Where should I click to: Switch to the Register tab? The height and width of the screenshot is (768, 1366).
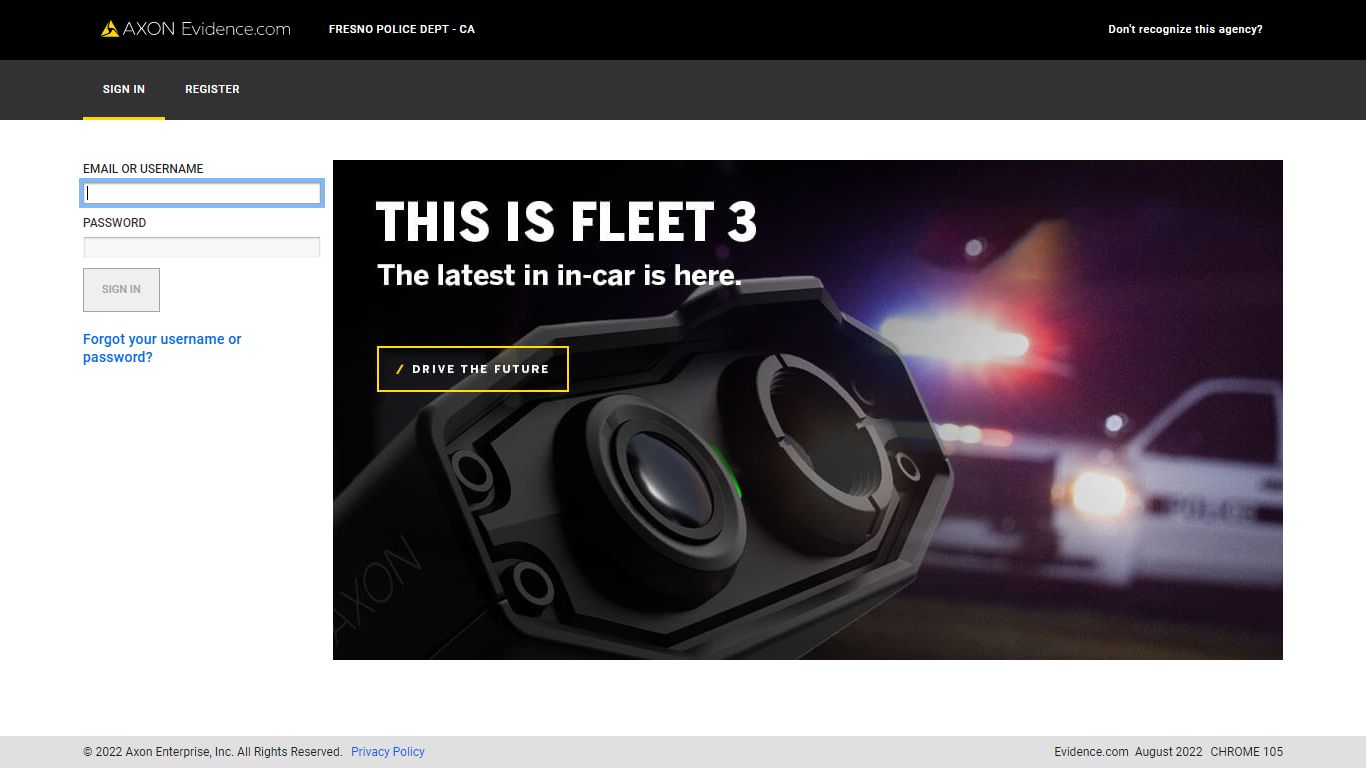212,89
